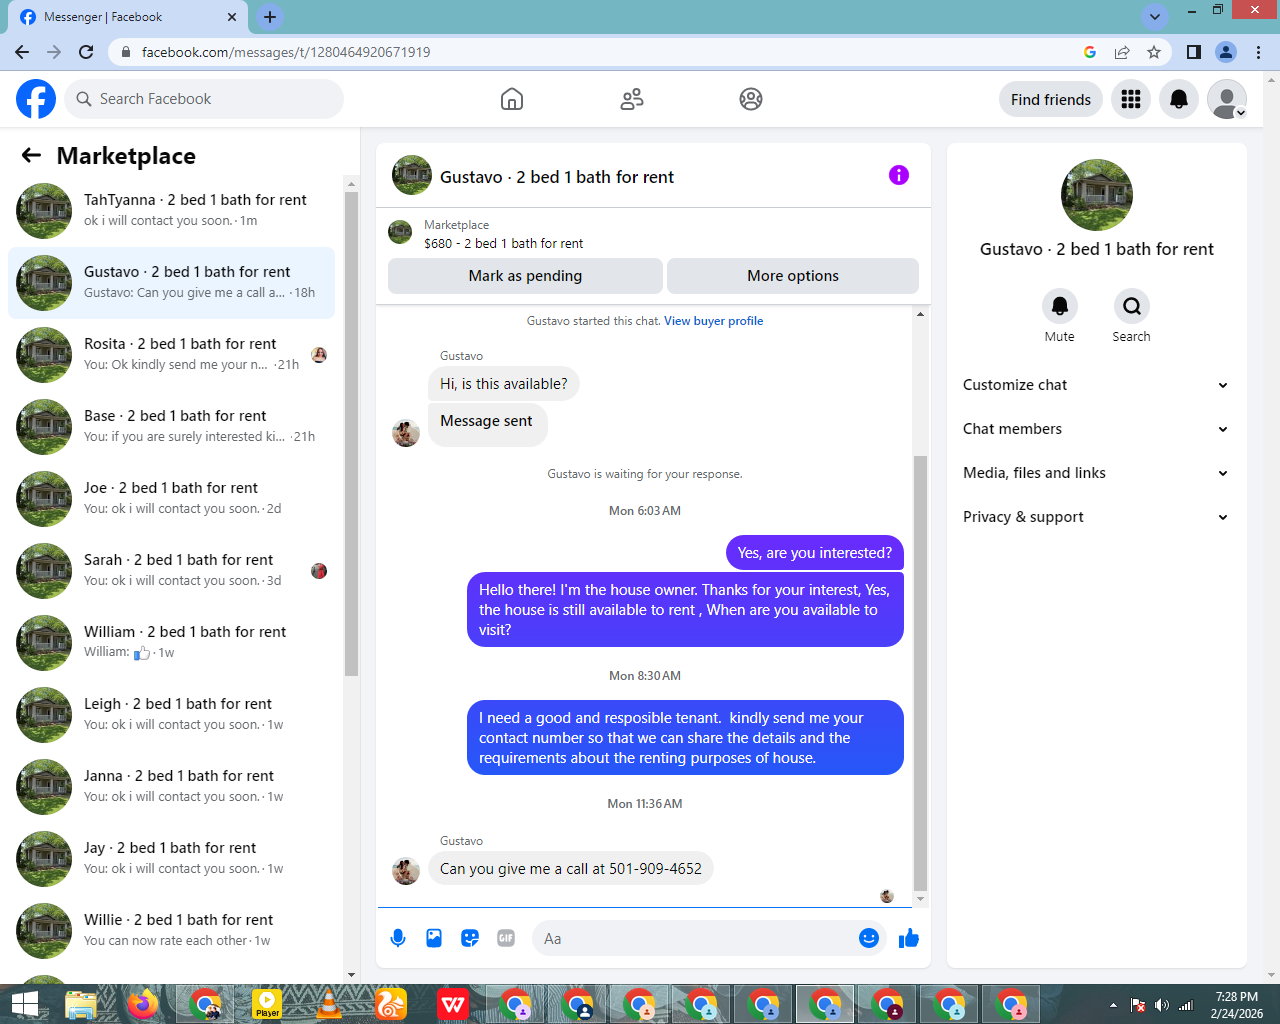Open the Windows Start menu
Image resolution: width=1280 pixels, height=1024 pixels.
(24, 1004)
